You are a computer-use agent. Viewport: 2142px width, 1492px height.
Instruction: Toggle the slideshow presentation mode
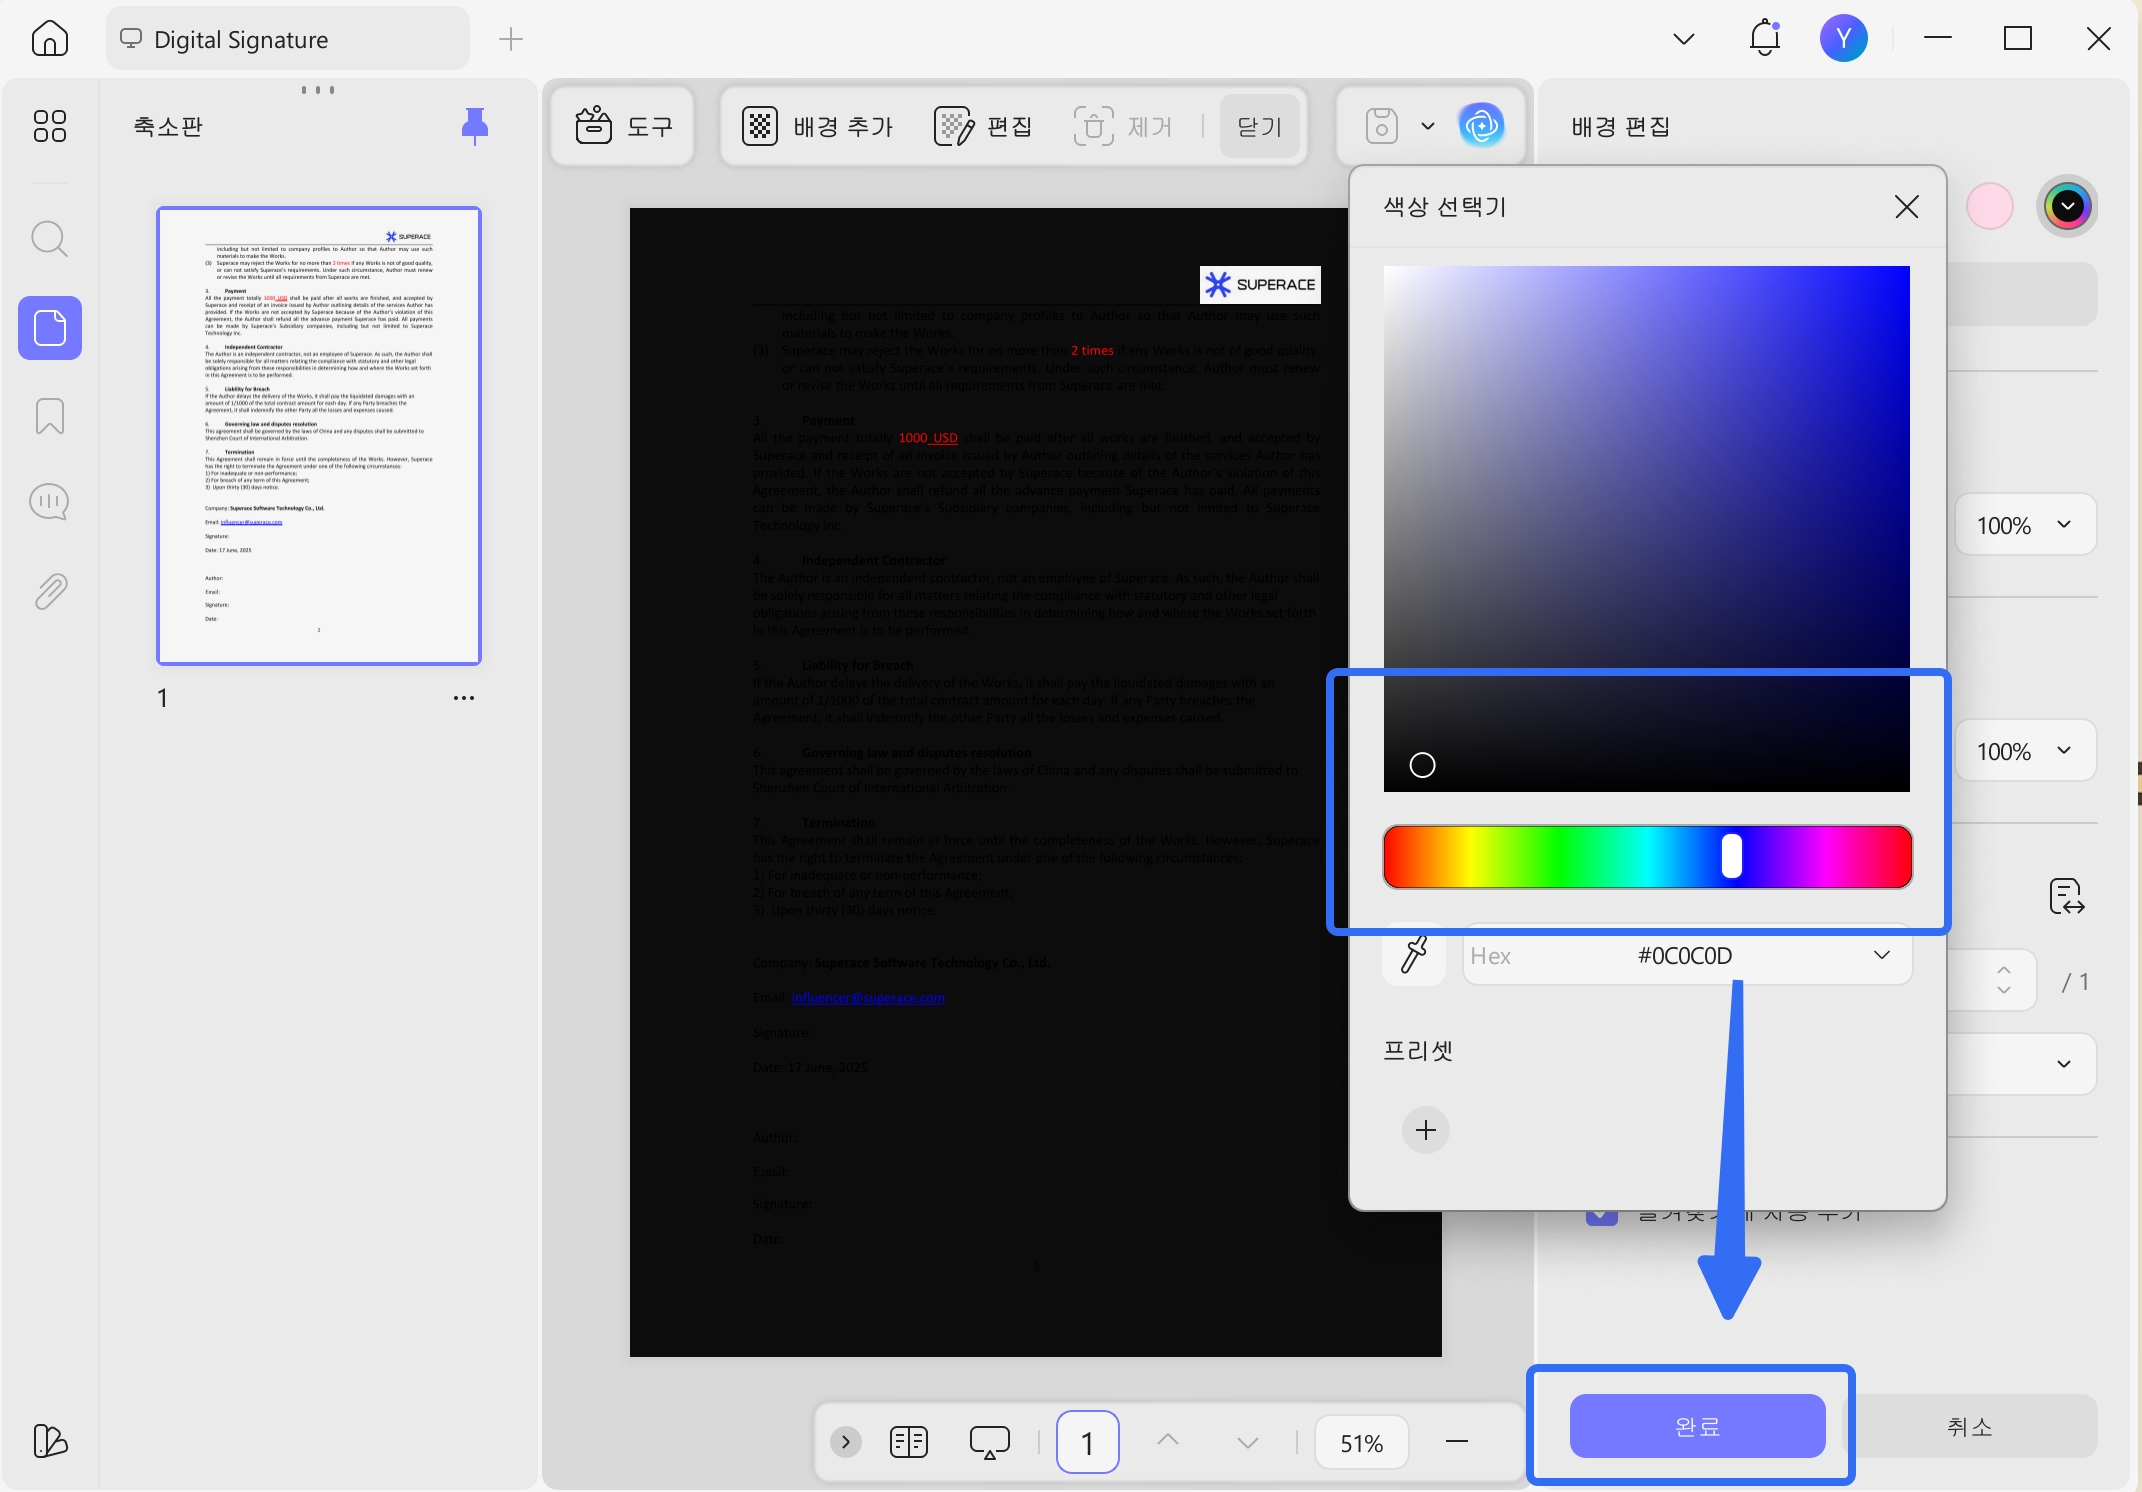coord(989,1442)
